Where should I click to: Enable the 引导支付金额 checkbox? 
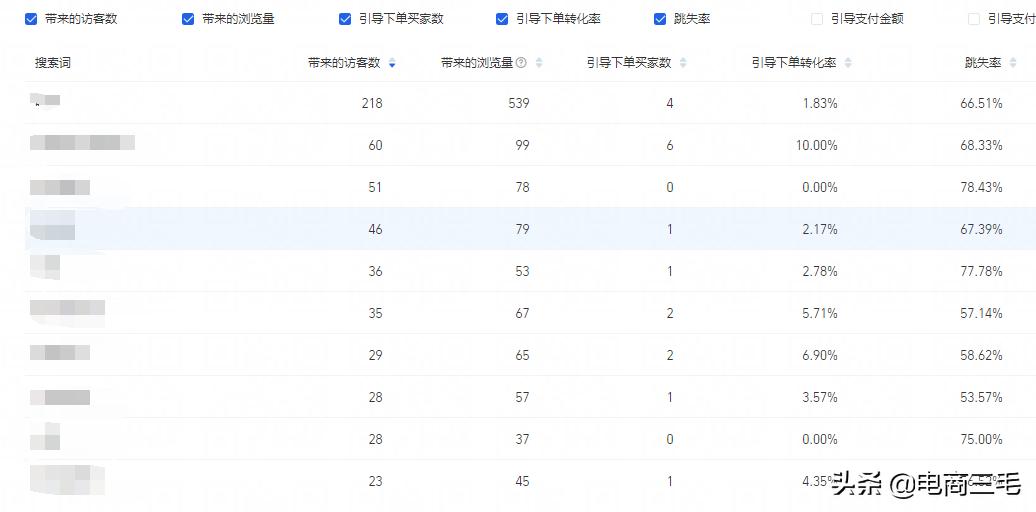coord(817,19)
